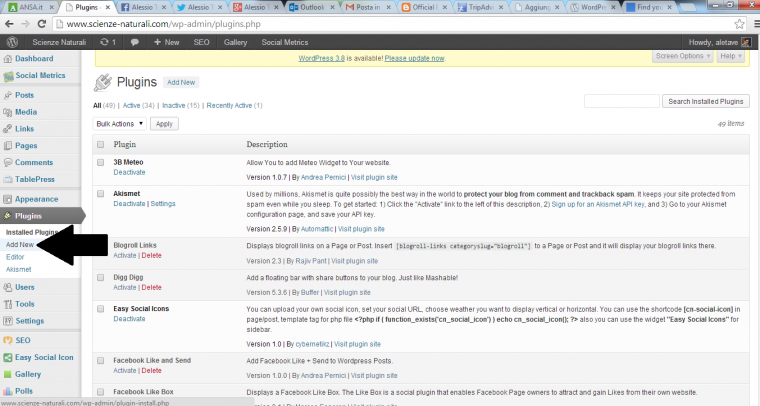Open the Bulk Actions dropdown
This screenshot has height=406, width=760.
(x=119, y=124)
